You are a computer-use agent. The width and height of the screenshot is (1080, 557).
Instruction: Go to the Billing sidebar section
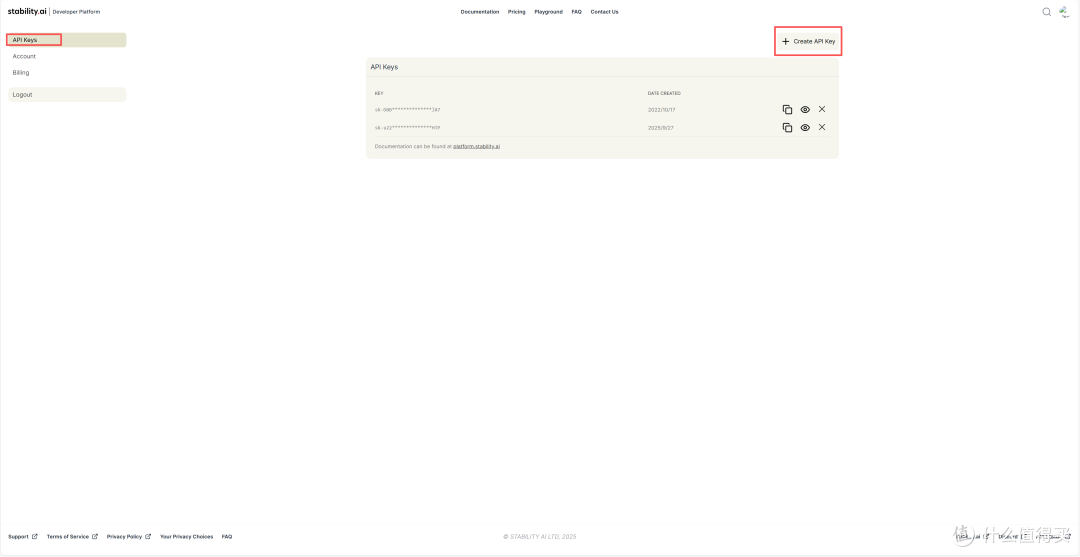[x=21, y=72]
